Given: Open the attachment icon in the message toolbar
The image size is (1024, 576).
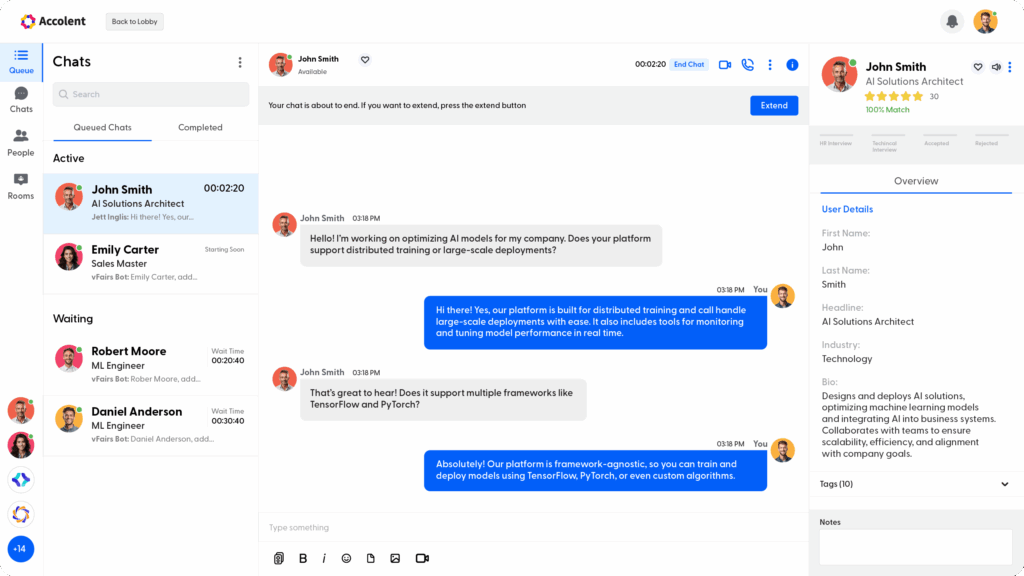Looking at the screenshot, I should click(279, 558).
